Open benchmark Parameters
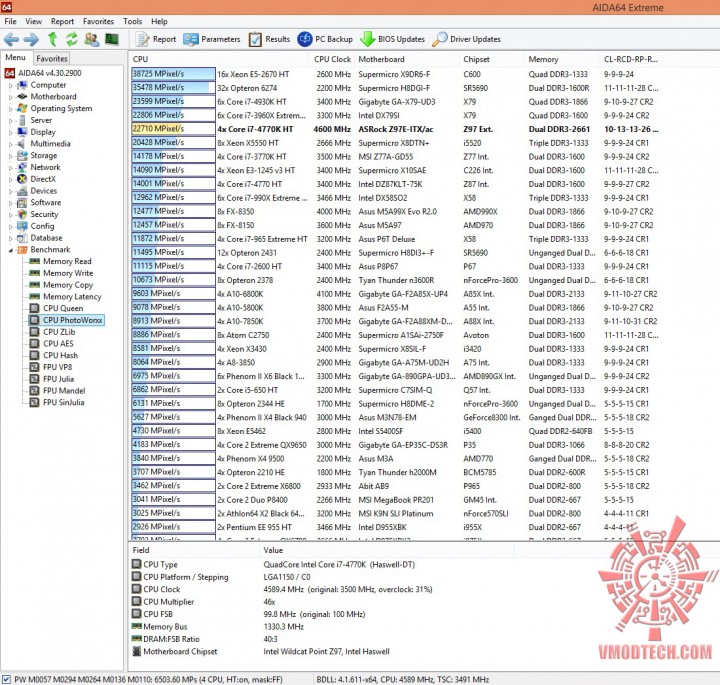This screenshot has height=685, width=720. click(x=212, y=39)
